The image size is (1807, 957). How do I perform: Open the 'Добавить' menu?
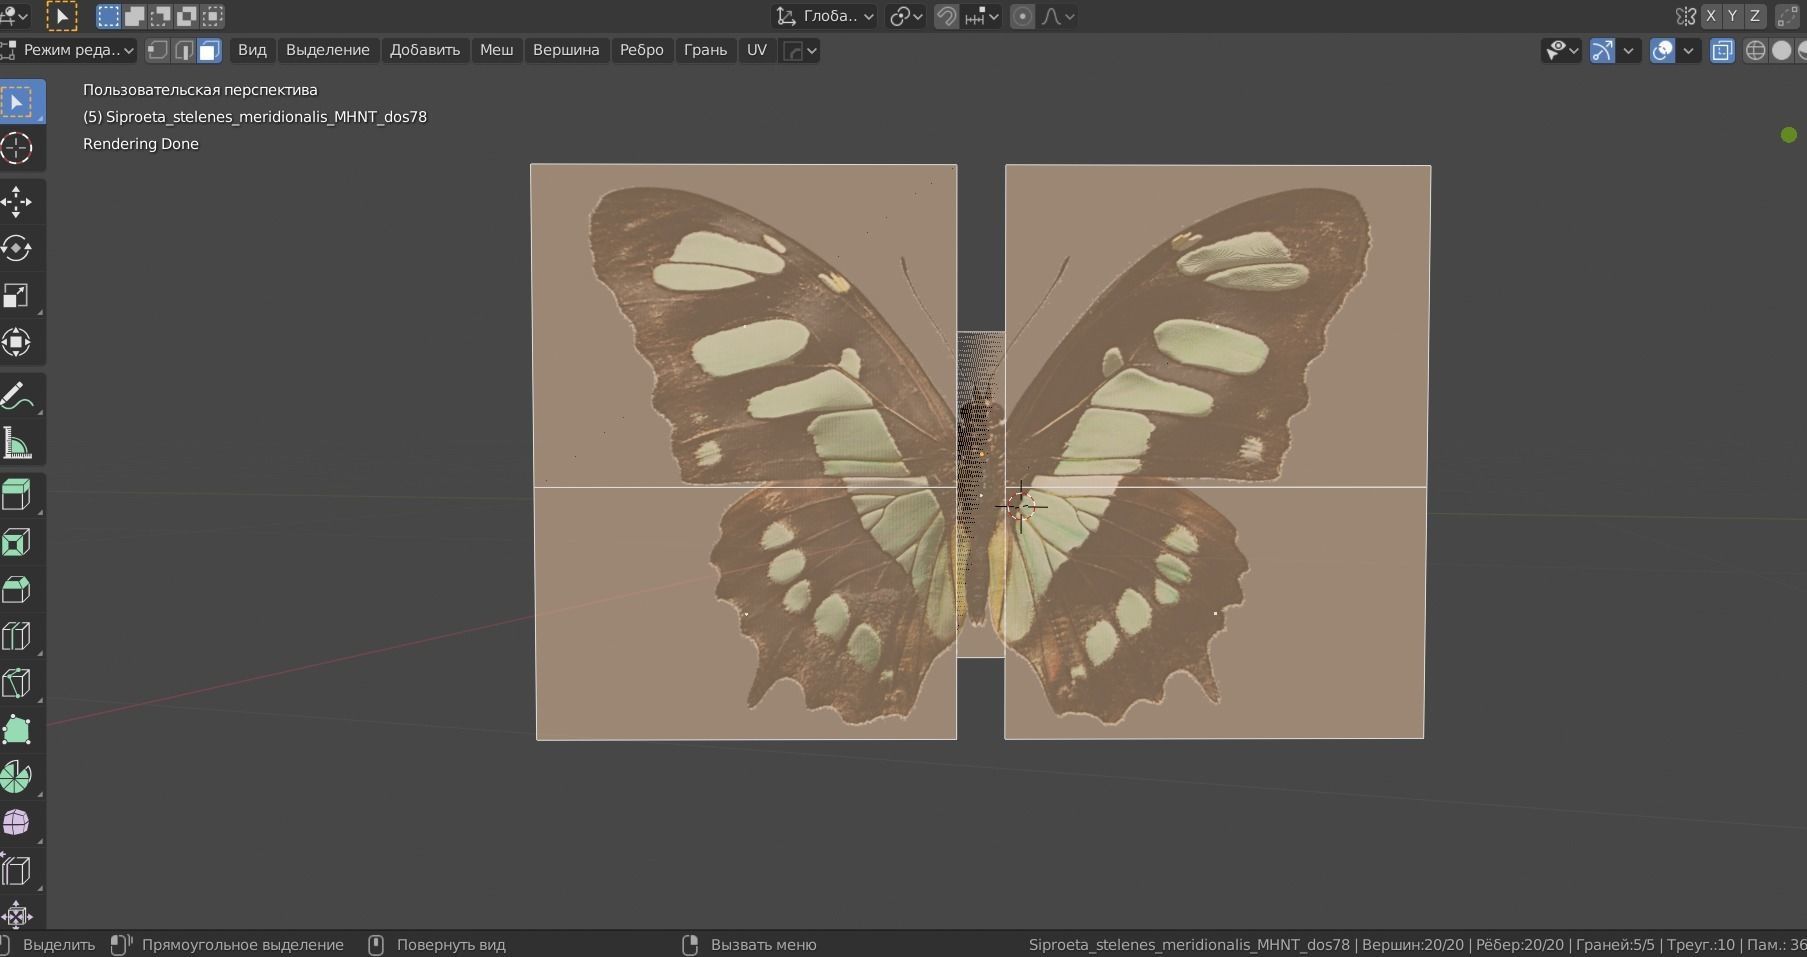click(x=425, y=50)
